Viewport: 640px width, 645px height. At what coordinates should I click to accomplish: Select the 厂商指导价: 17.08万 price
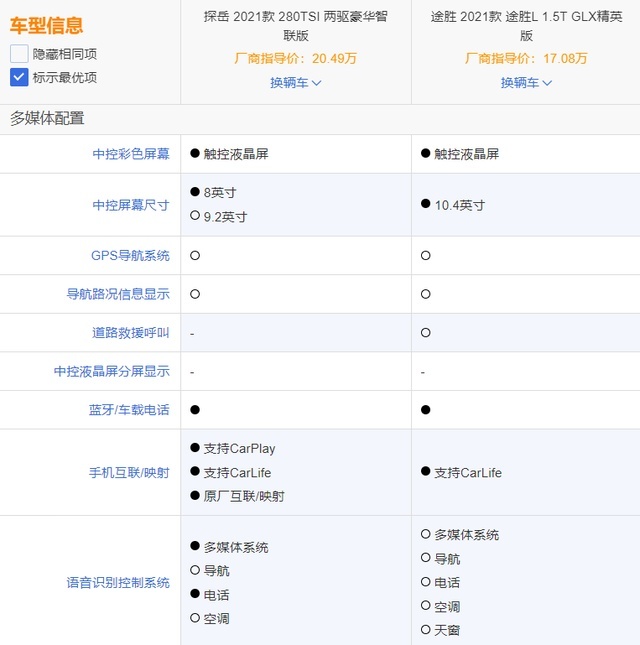click(526, 58)
